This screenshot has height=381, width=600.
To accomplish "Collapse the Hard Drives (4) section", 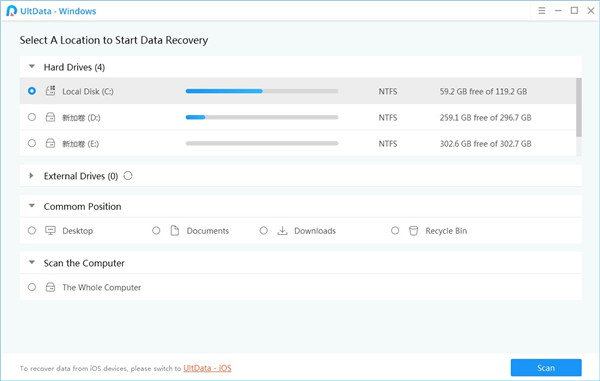I will [x=32, y=67].
